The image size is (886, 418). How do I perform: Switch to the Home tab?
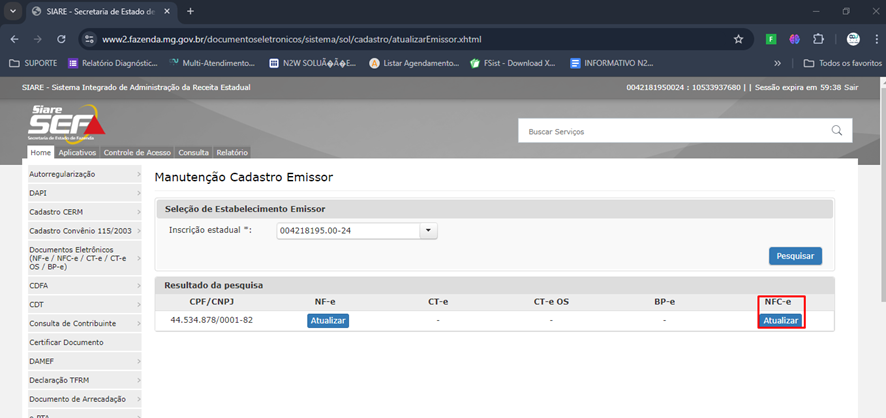pos(41,153)
